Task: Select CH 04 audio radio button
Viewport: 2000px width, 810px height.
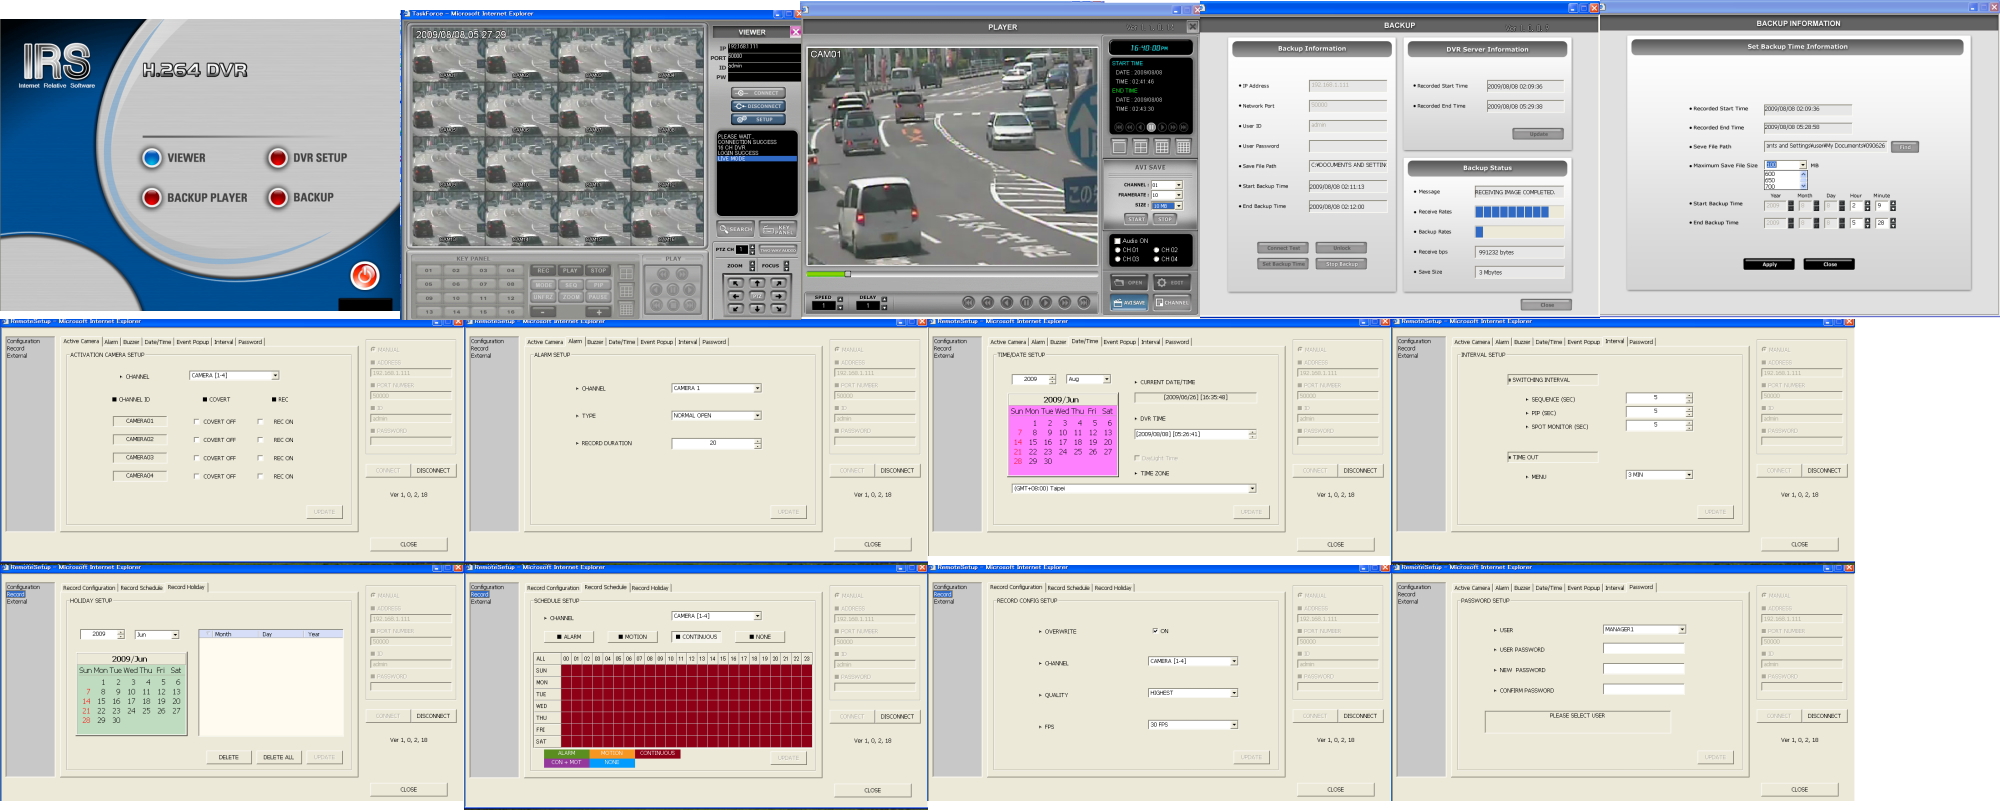Action: [1156, 259]
